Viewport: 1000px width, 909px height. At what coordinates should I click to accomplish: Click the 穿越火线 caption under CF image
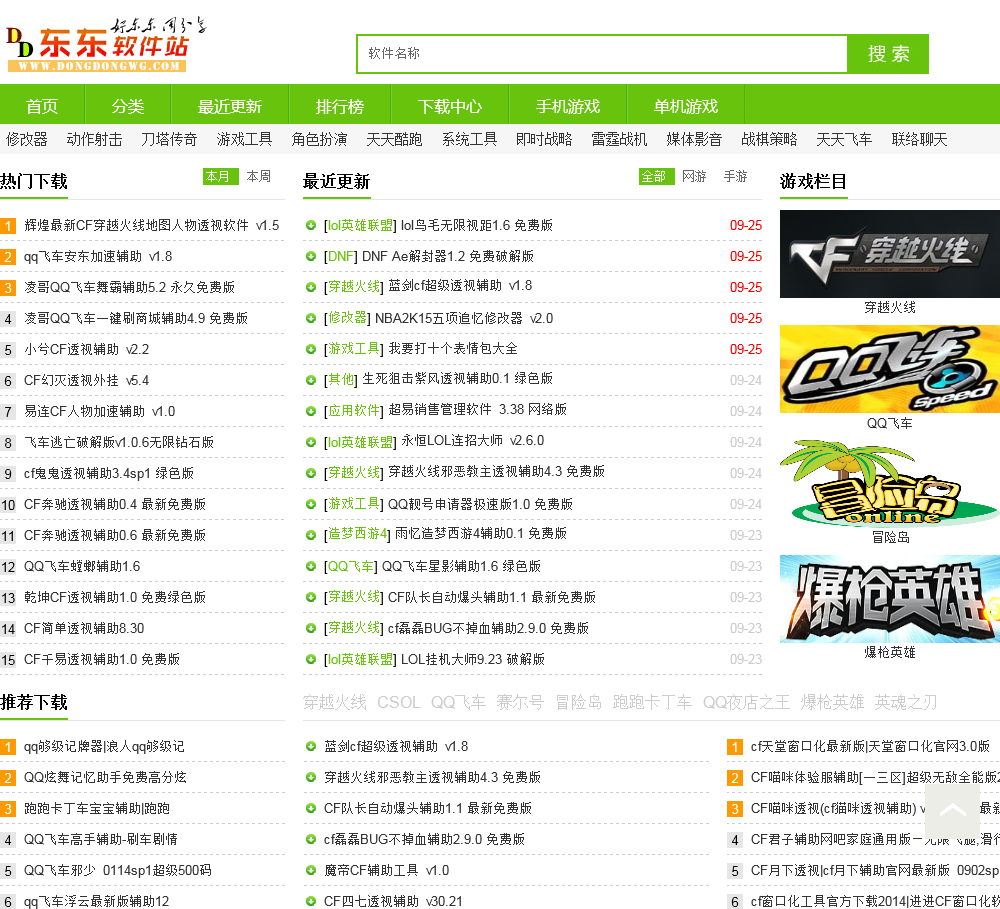890,307
